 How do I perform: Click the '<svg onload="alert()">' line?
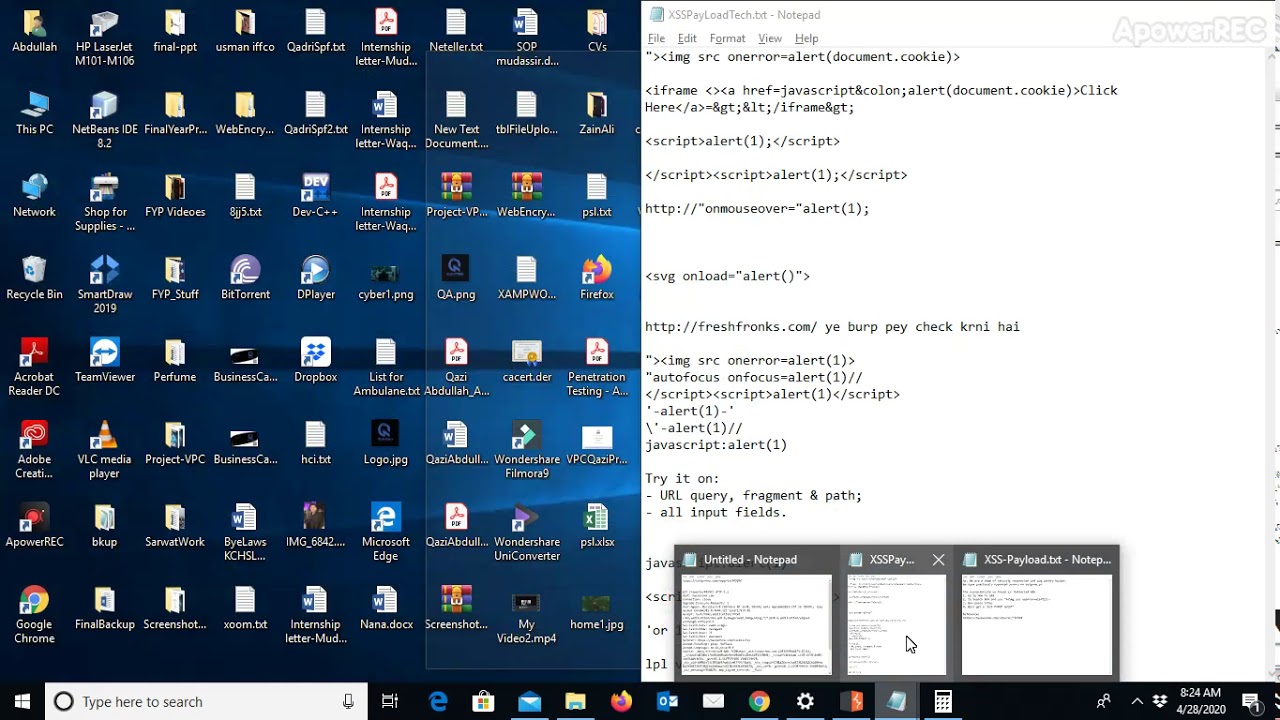coord(727,276)
